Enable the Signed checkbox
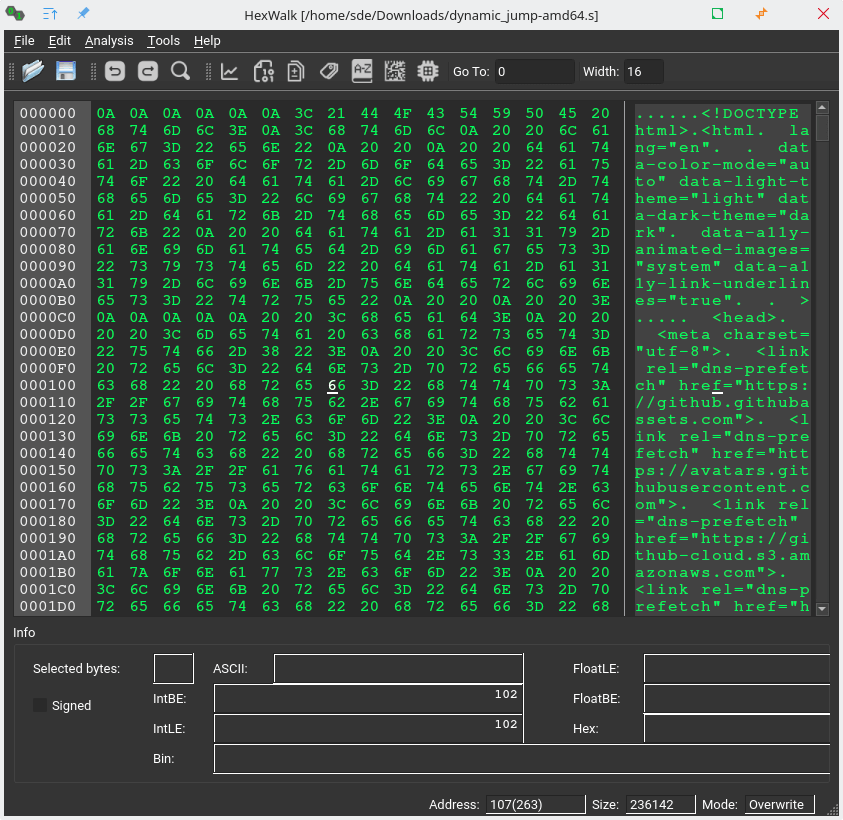The width and height of the screenshot is (843, 820). click(39, 705)
